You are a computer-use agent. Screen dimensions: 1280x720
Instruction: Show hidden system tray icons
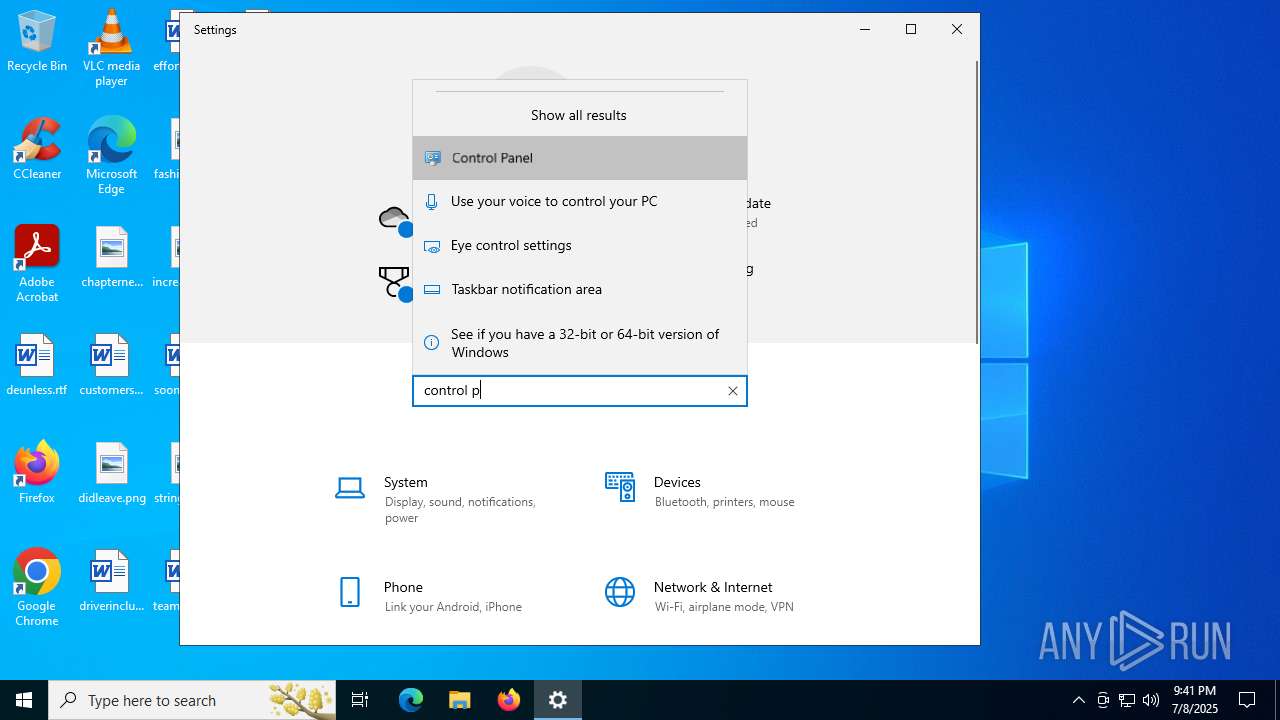coord(1078,700)
